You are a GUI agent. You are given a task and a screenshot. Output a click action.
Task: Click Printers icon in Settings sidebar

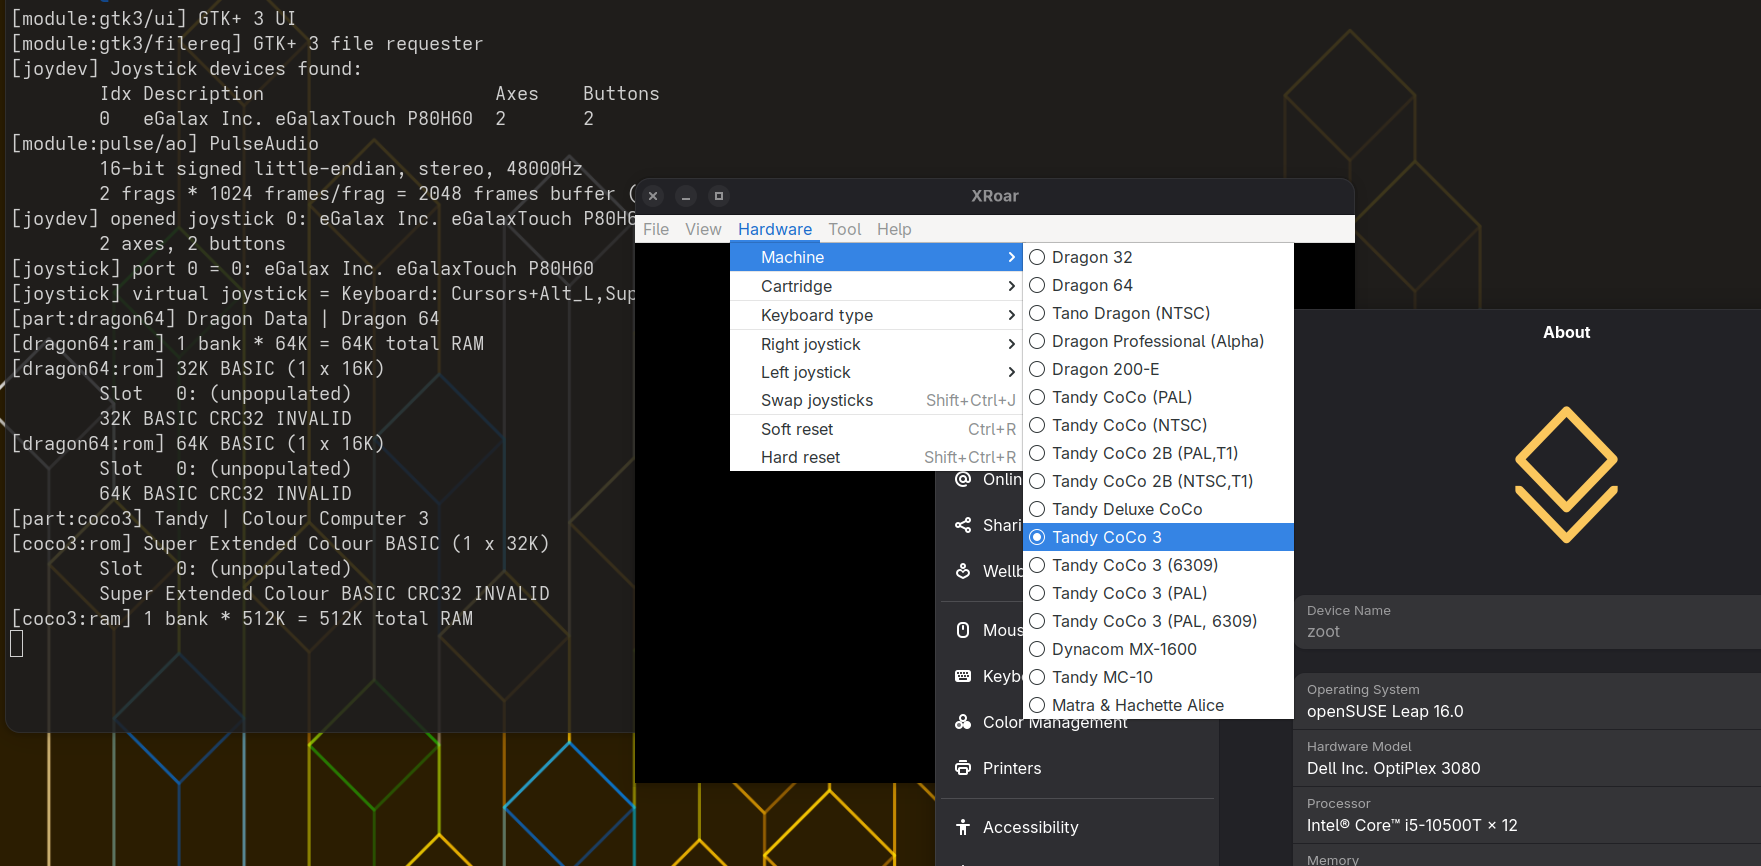963,768
